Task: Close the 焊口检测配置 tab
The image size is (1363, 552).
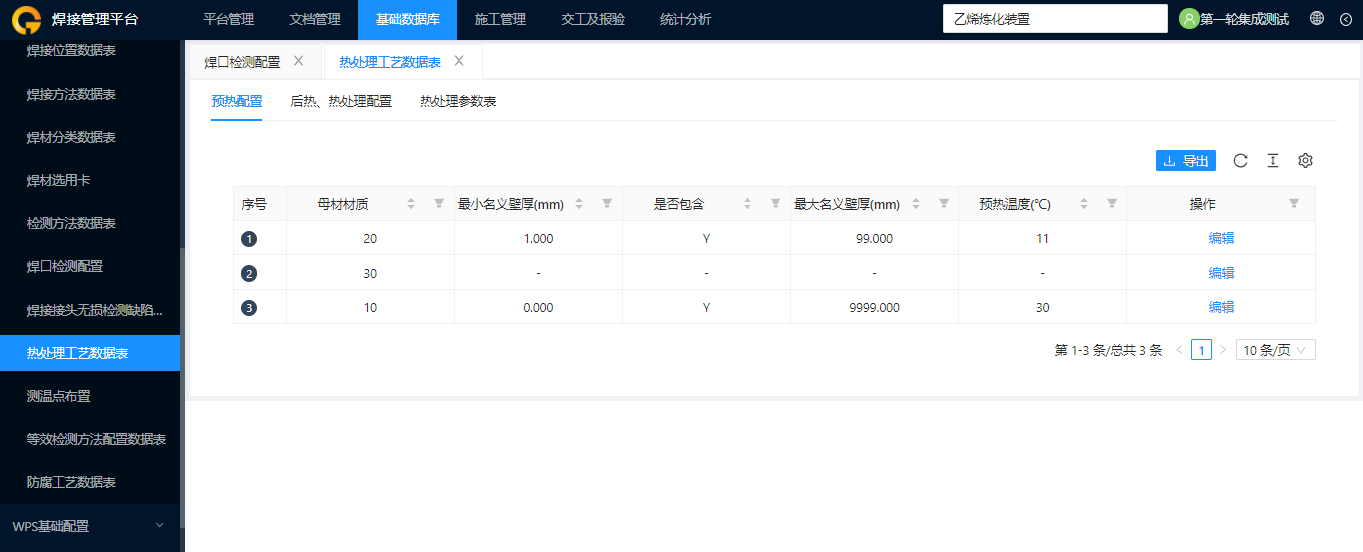Action: pos(298,61)
